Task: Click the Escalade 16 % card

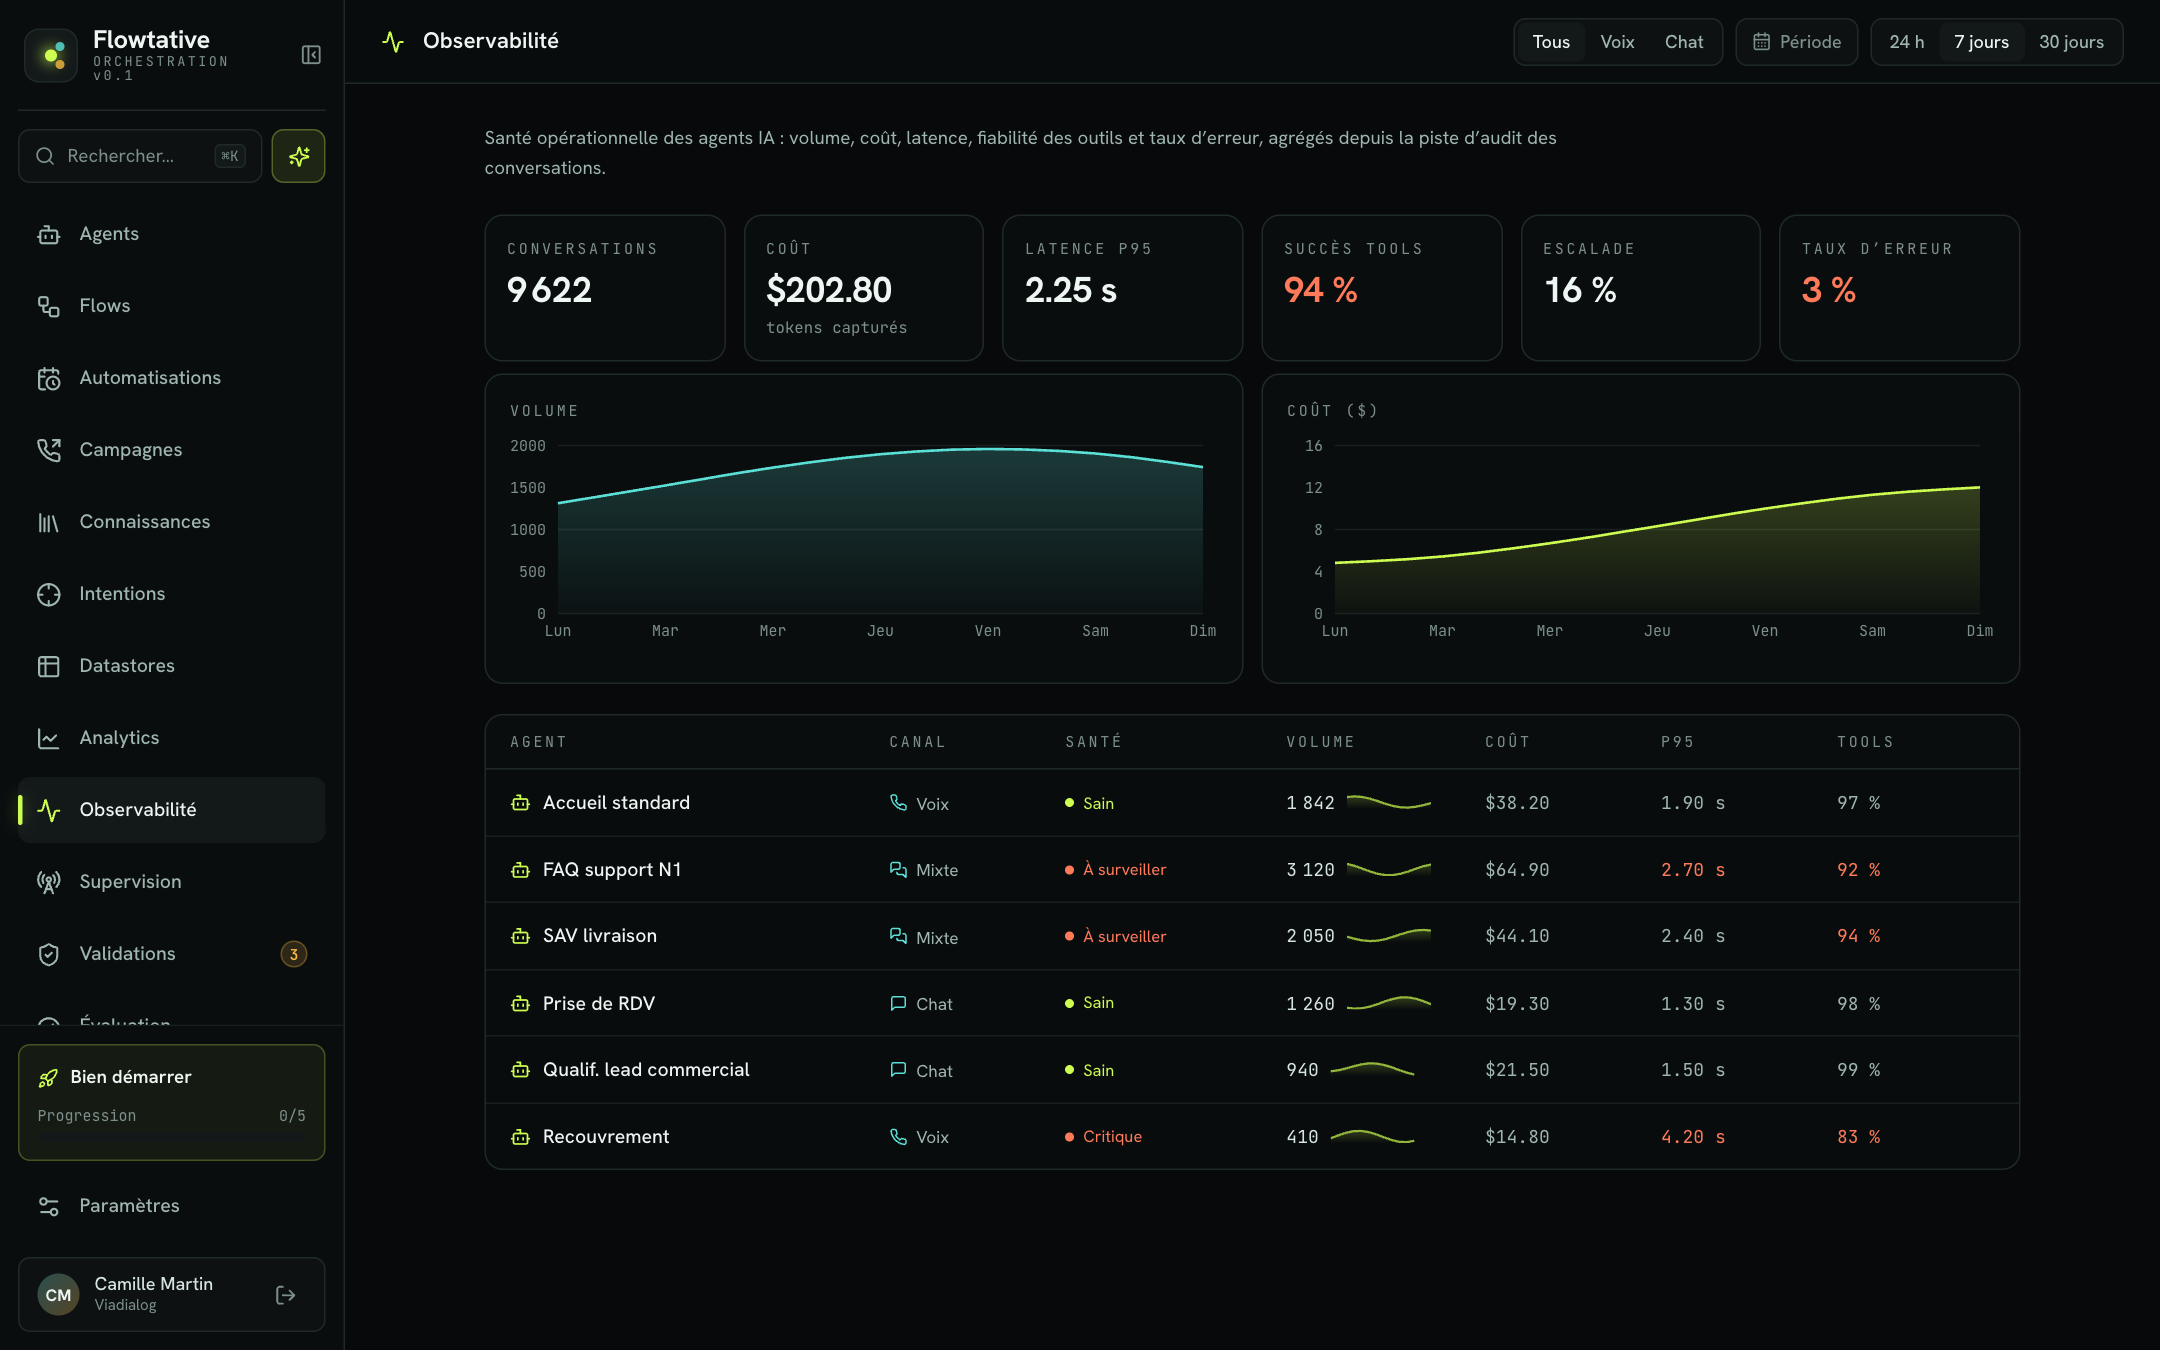Action: 1641,288
